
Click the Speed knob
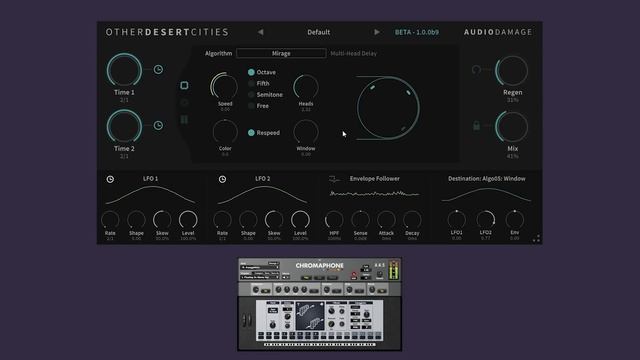tap(224, 86)
